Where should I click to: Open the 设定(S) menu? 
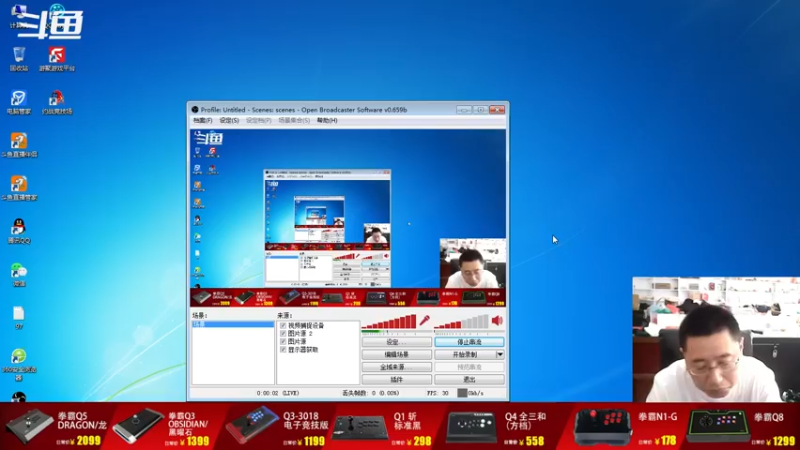pos(229,120)
